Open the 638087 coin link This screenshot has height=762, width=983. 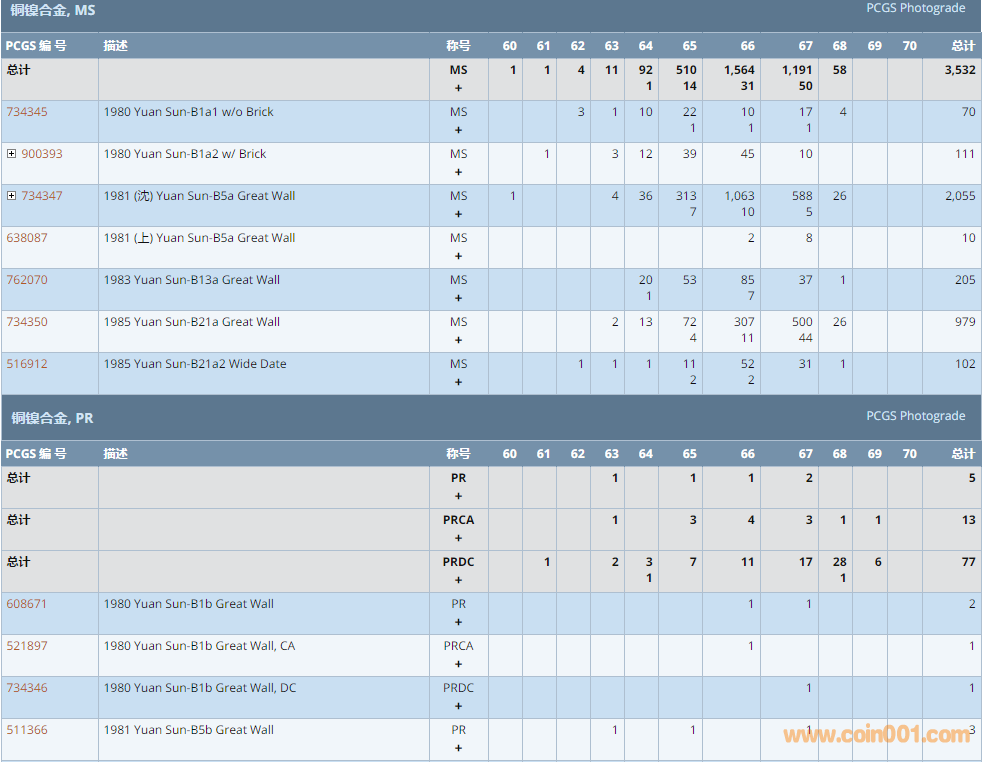coord(27,238)
